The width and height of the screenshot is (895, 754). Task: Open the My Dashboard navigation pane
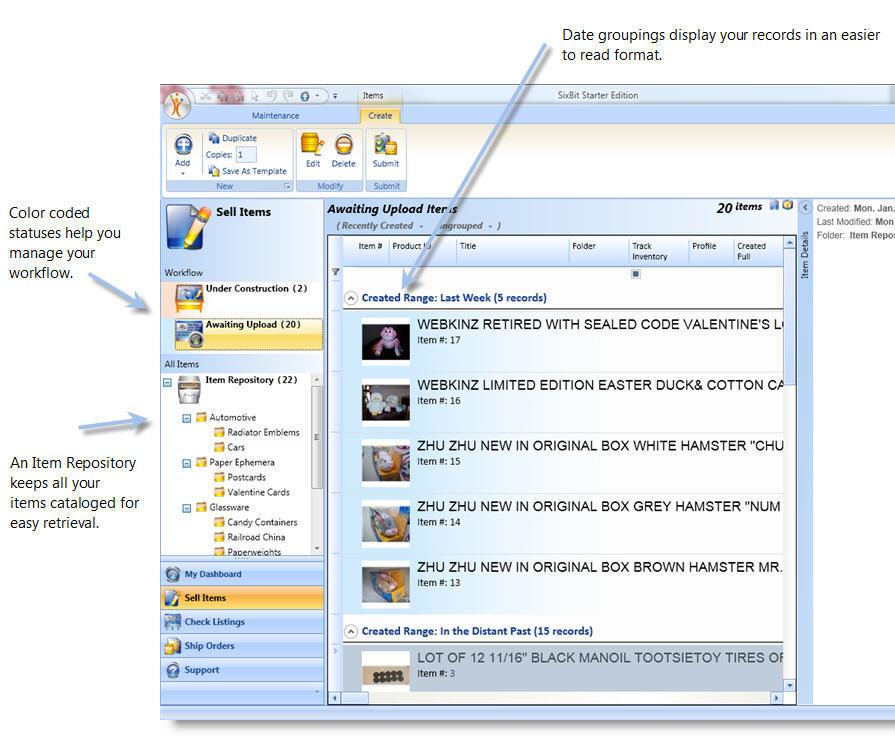point(242,574)
